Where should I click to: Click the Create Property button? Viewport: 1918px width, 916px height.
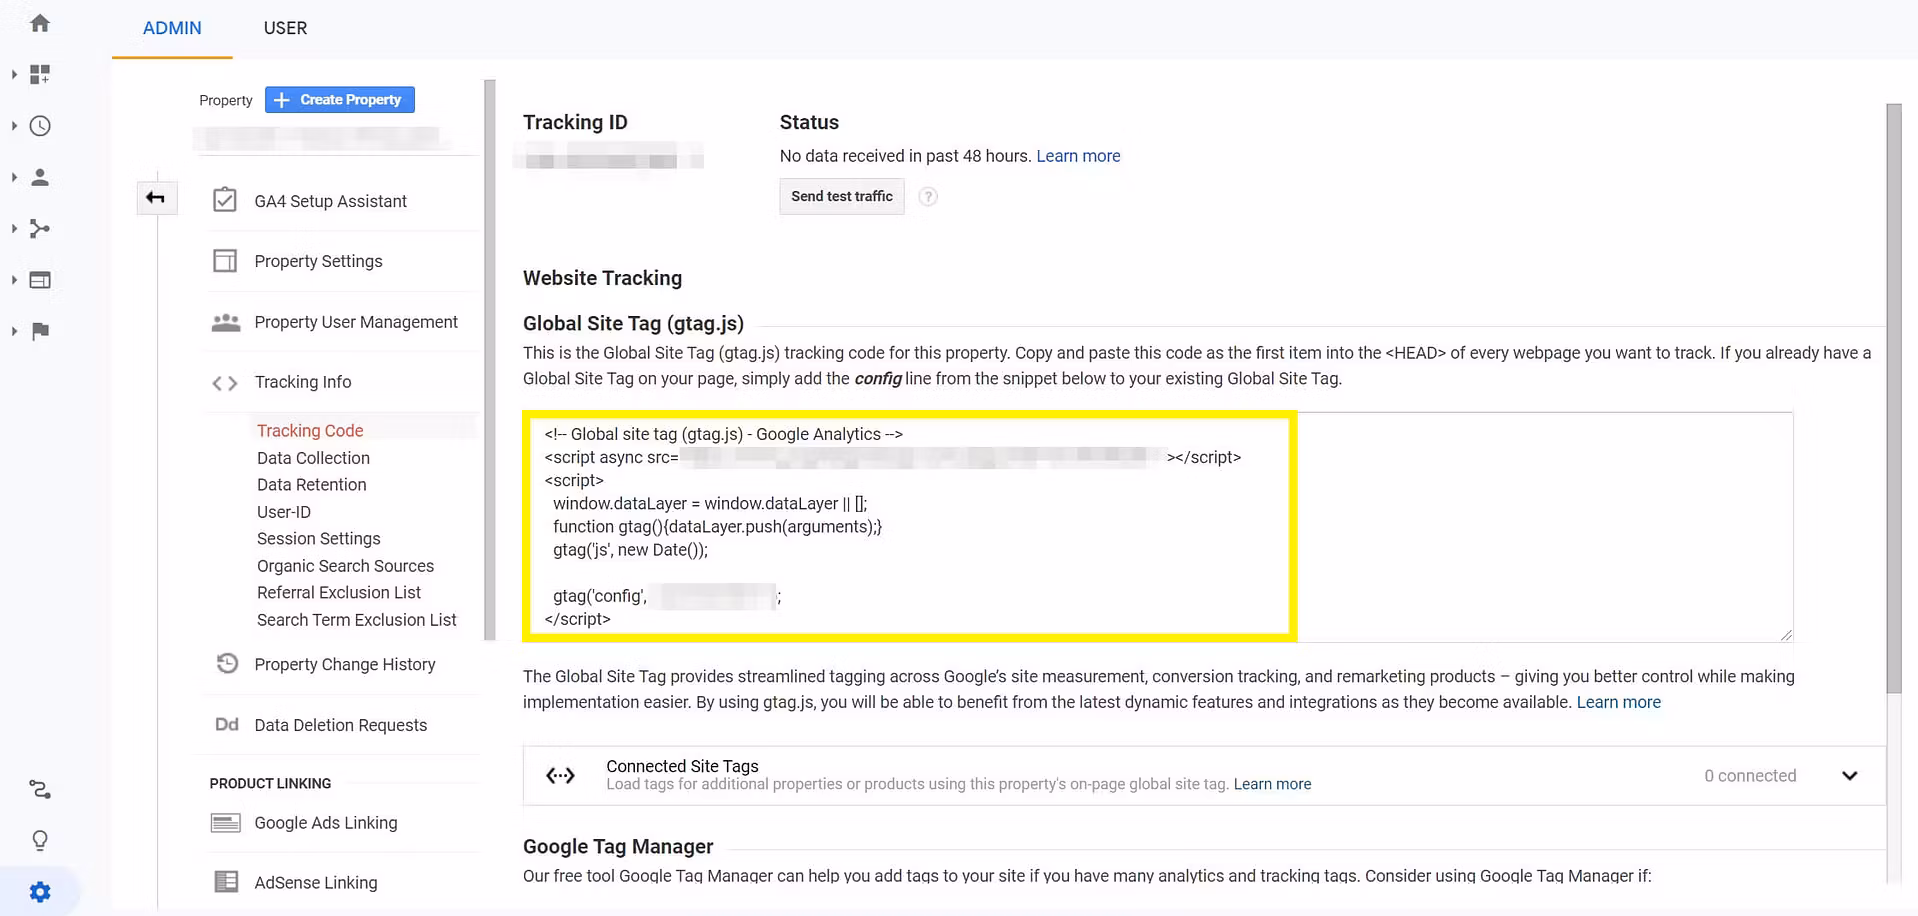pyautogui.click(x=339, y=99)
